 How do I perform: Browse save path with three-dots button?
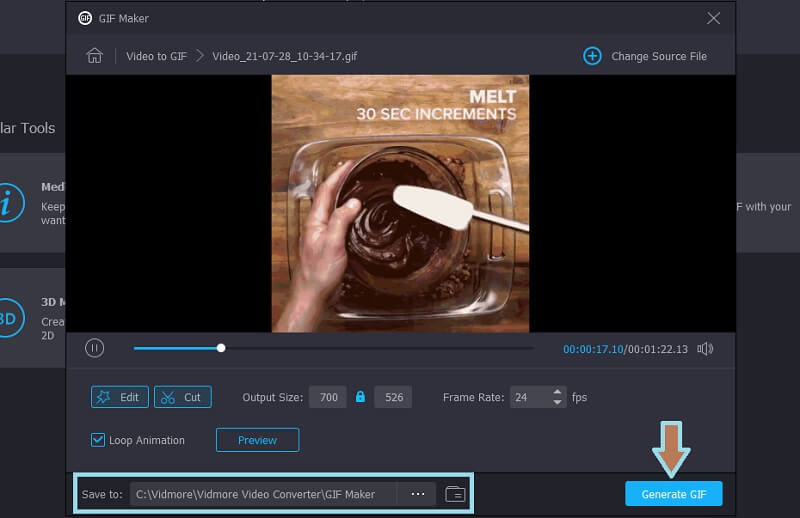tap(417, 494)
